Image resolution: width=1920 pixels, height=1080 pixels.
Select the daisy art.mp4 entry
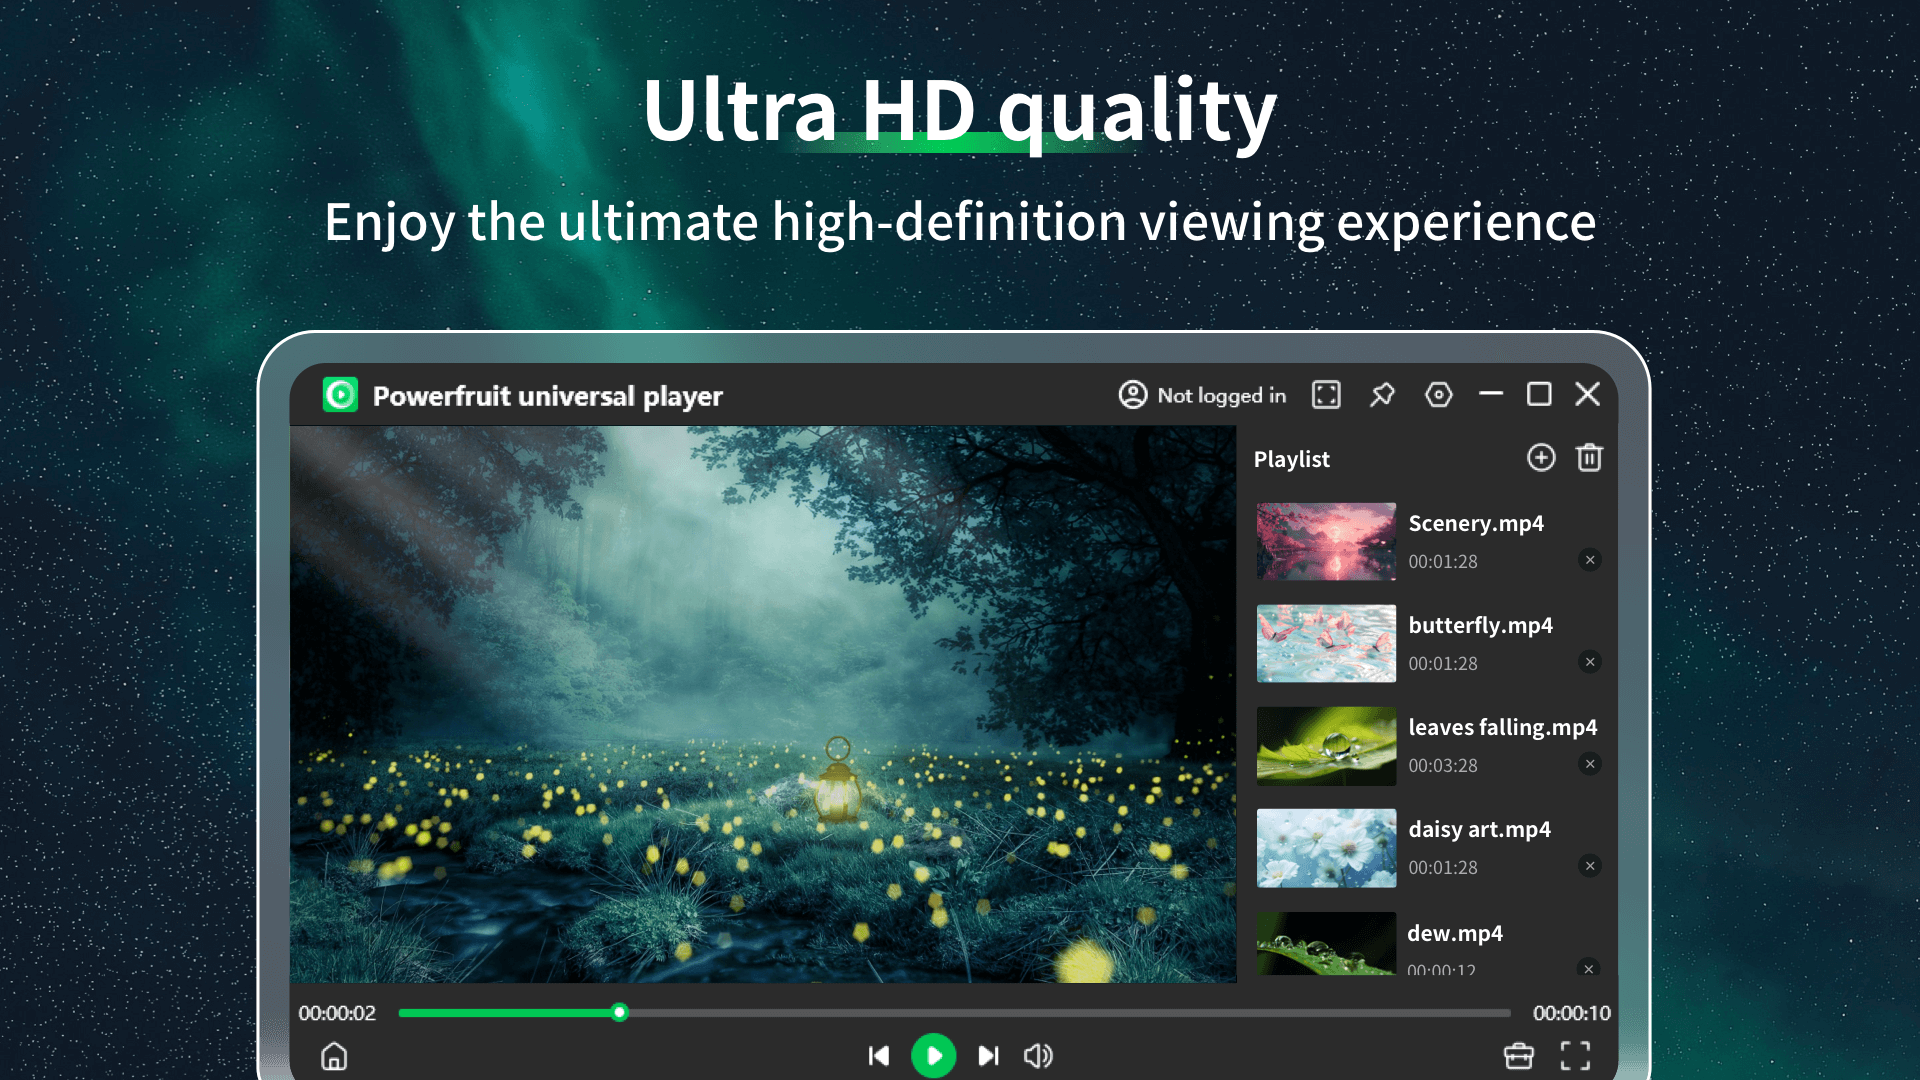tap(1479, 830)
